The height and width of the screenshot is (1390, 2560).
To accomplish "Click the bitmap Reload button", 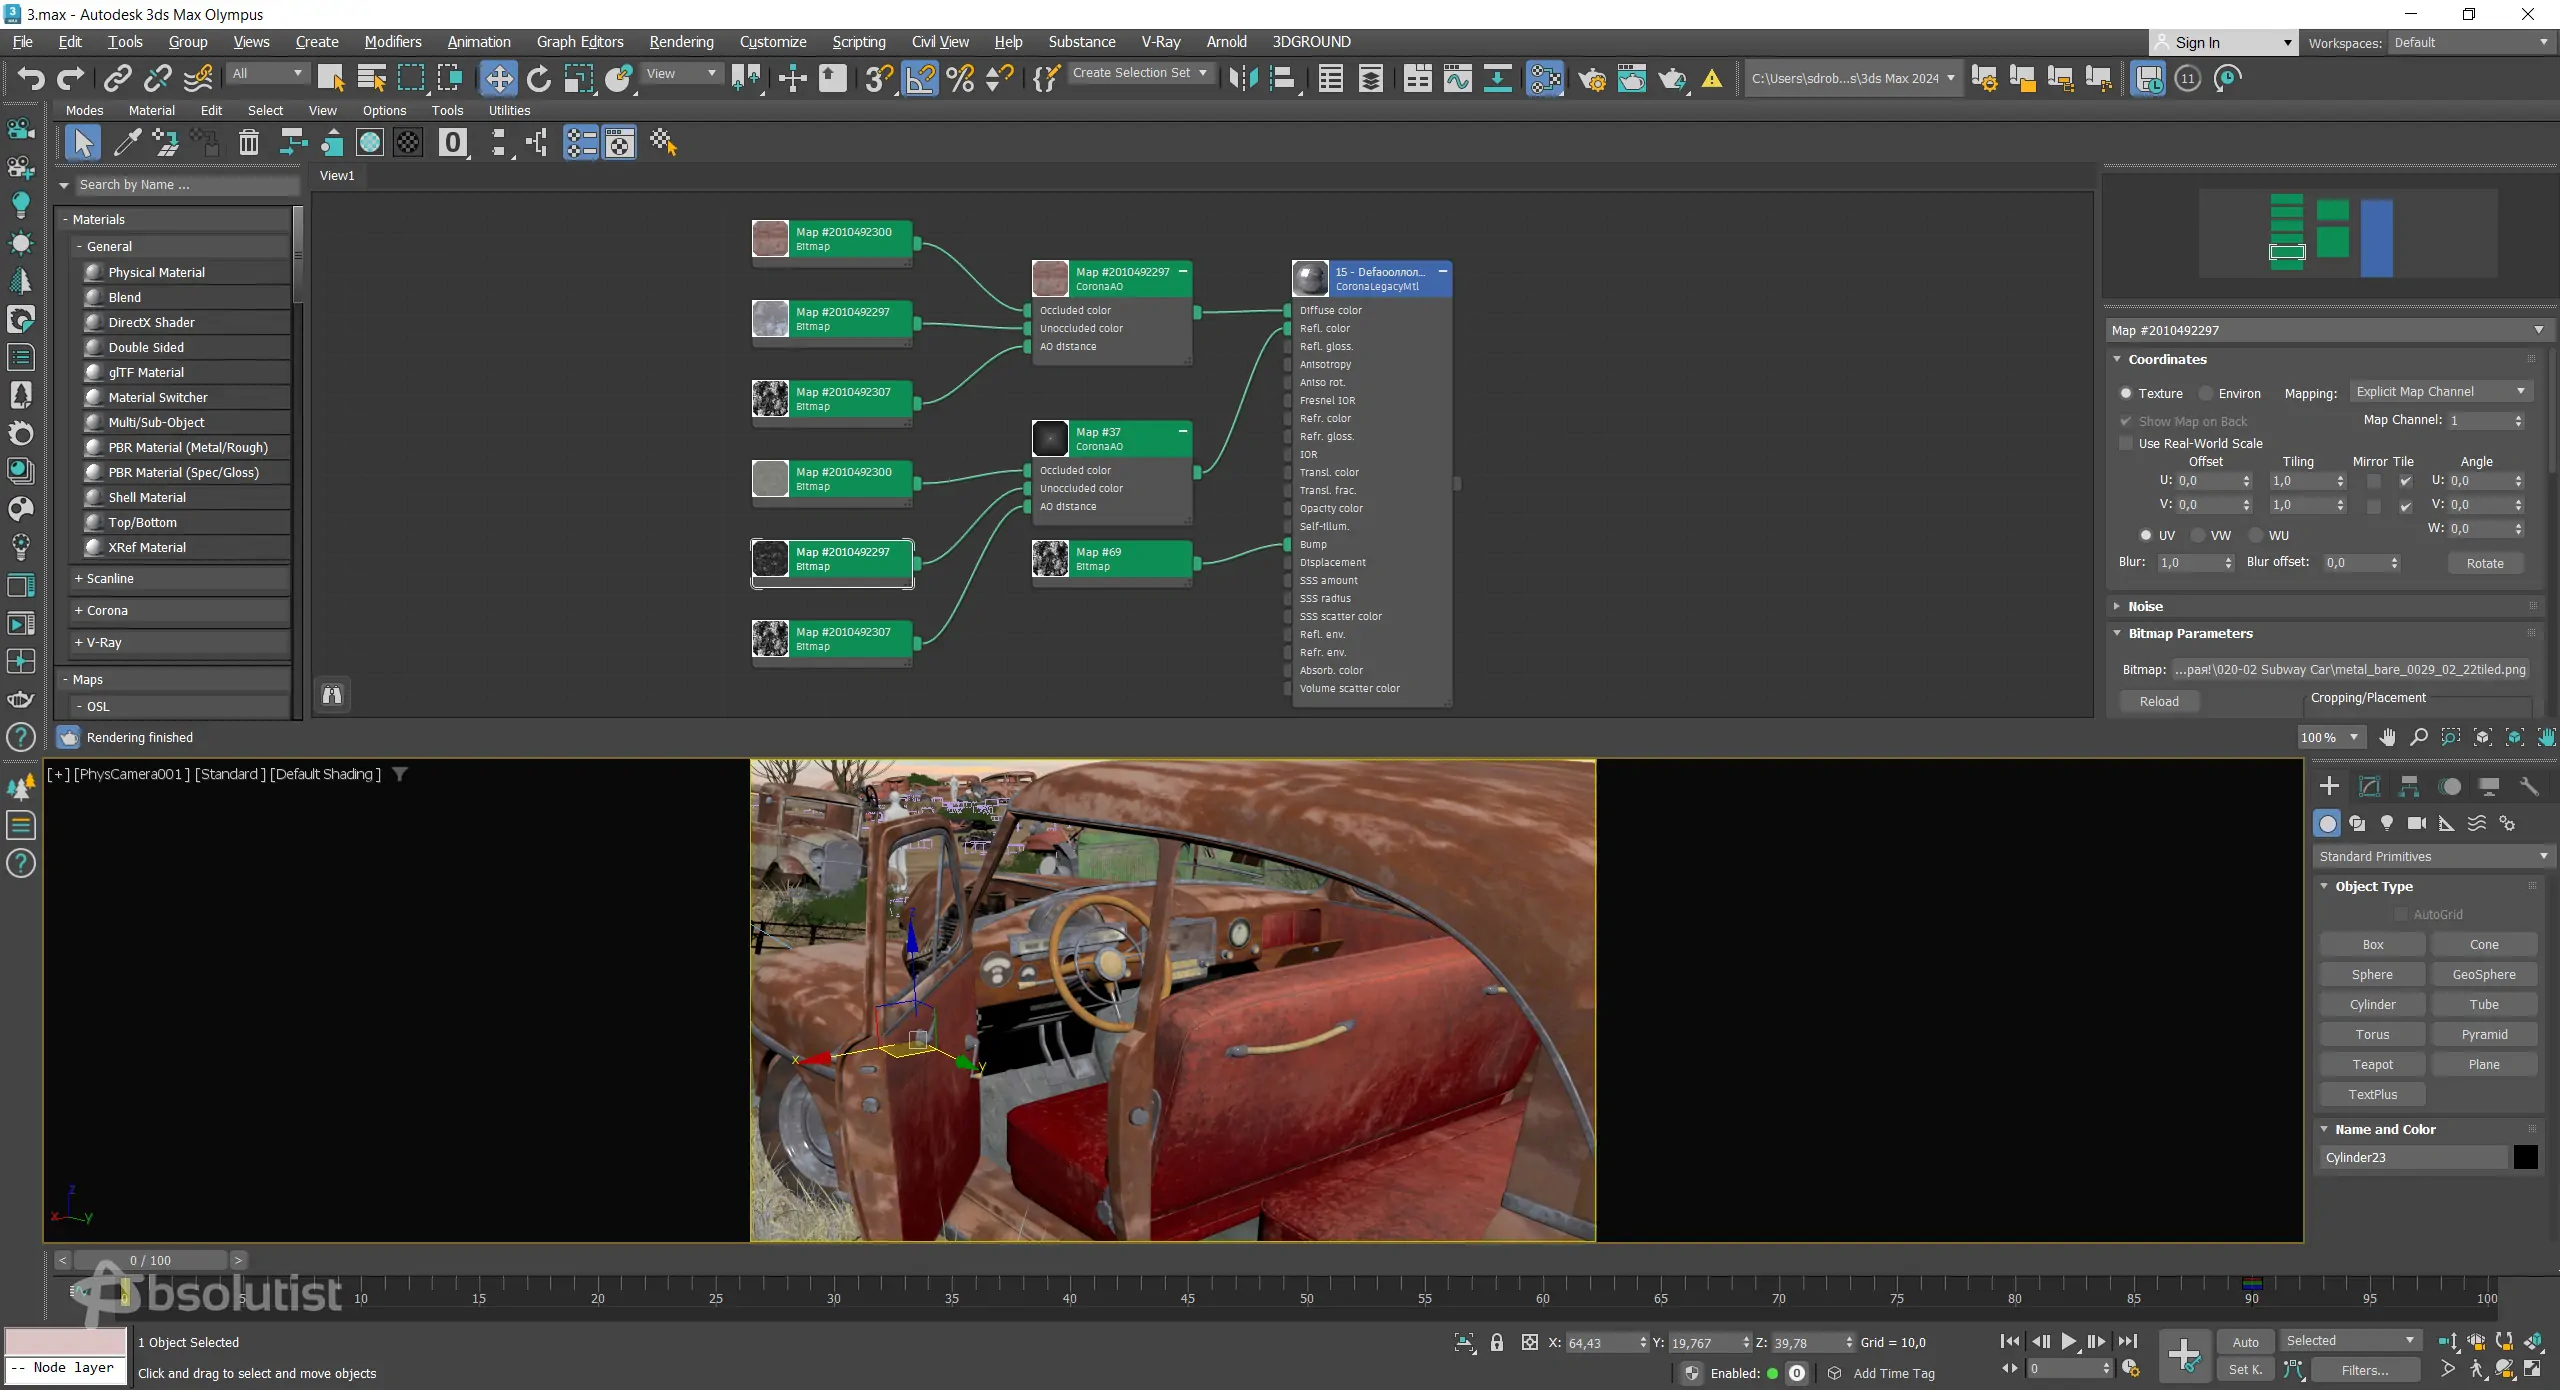I will tap(2159, 702).
